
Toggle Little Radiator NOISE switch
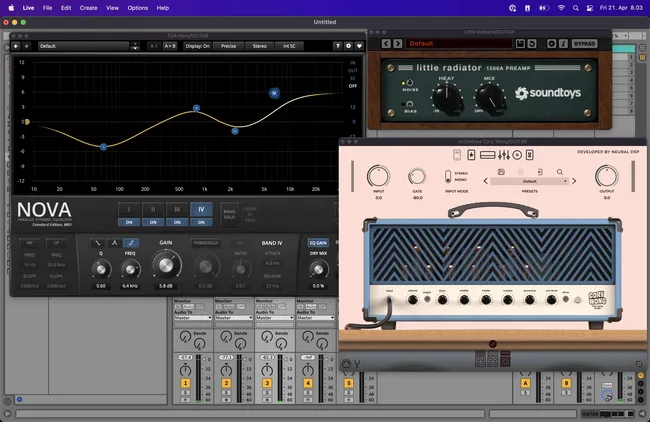[409, 82]
